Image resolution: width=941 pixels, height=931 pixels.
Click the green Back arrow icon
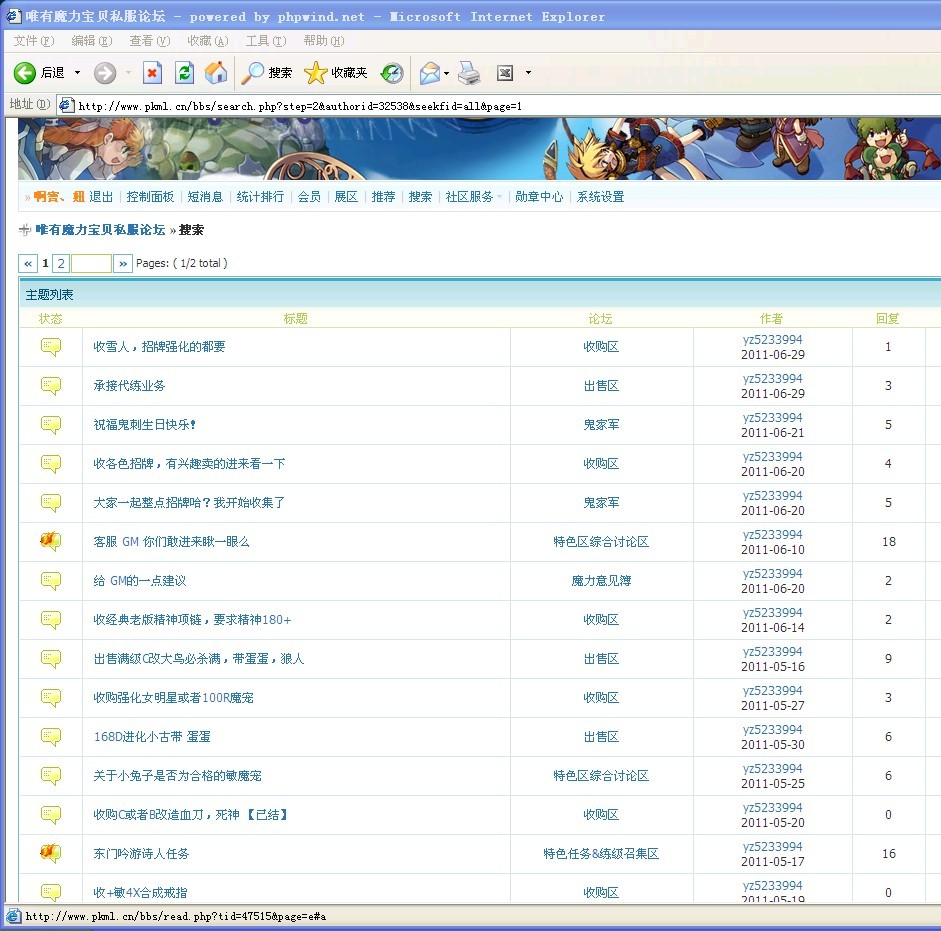click(25, 73)
